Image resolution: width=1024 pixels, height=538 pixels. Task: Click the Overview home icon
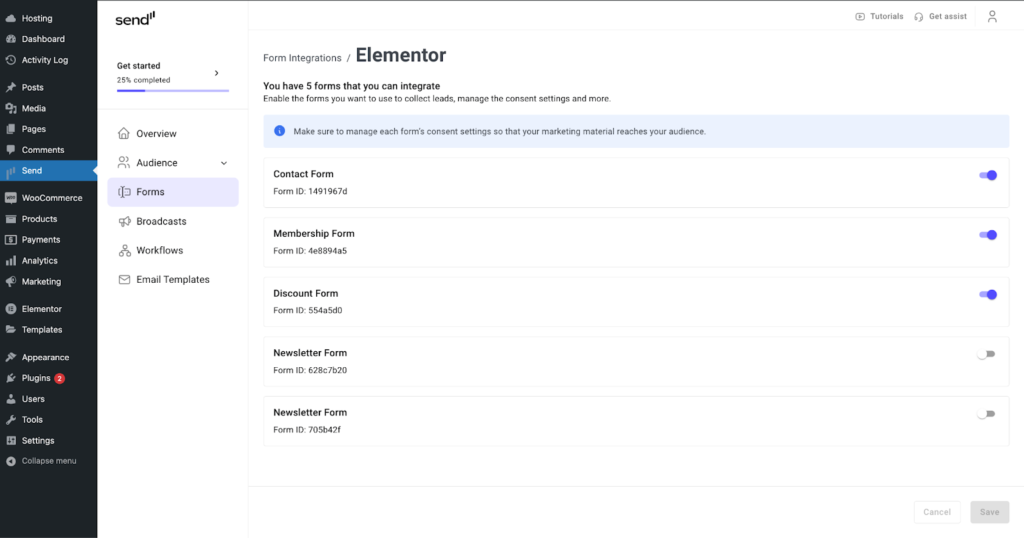point(124,133)
